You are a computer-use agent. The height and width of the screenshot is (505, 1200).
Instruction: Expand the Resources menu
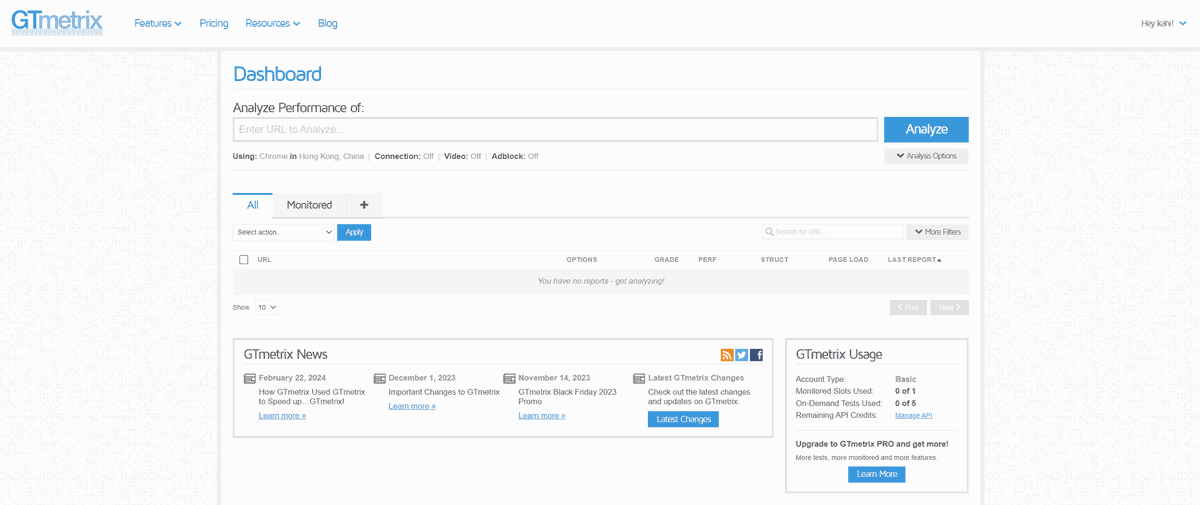[x=273, y=23]
